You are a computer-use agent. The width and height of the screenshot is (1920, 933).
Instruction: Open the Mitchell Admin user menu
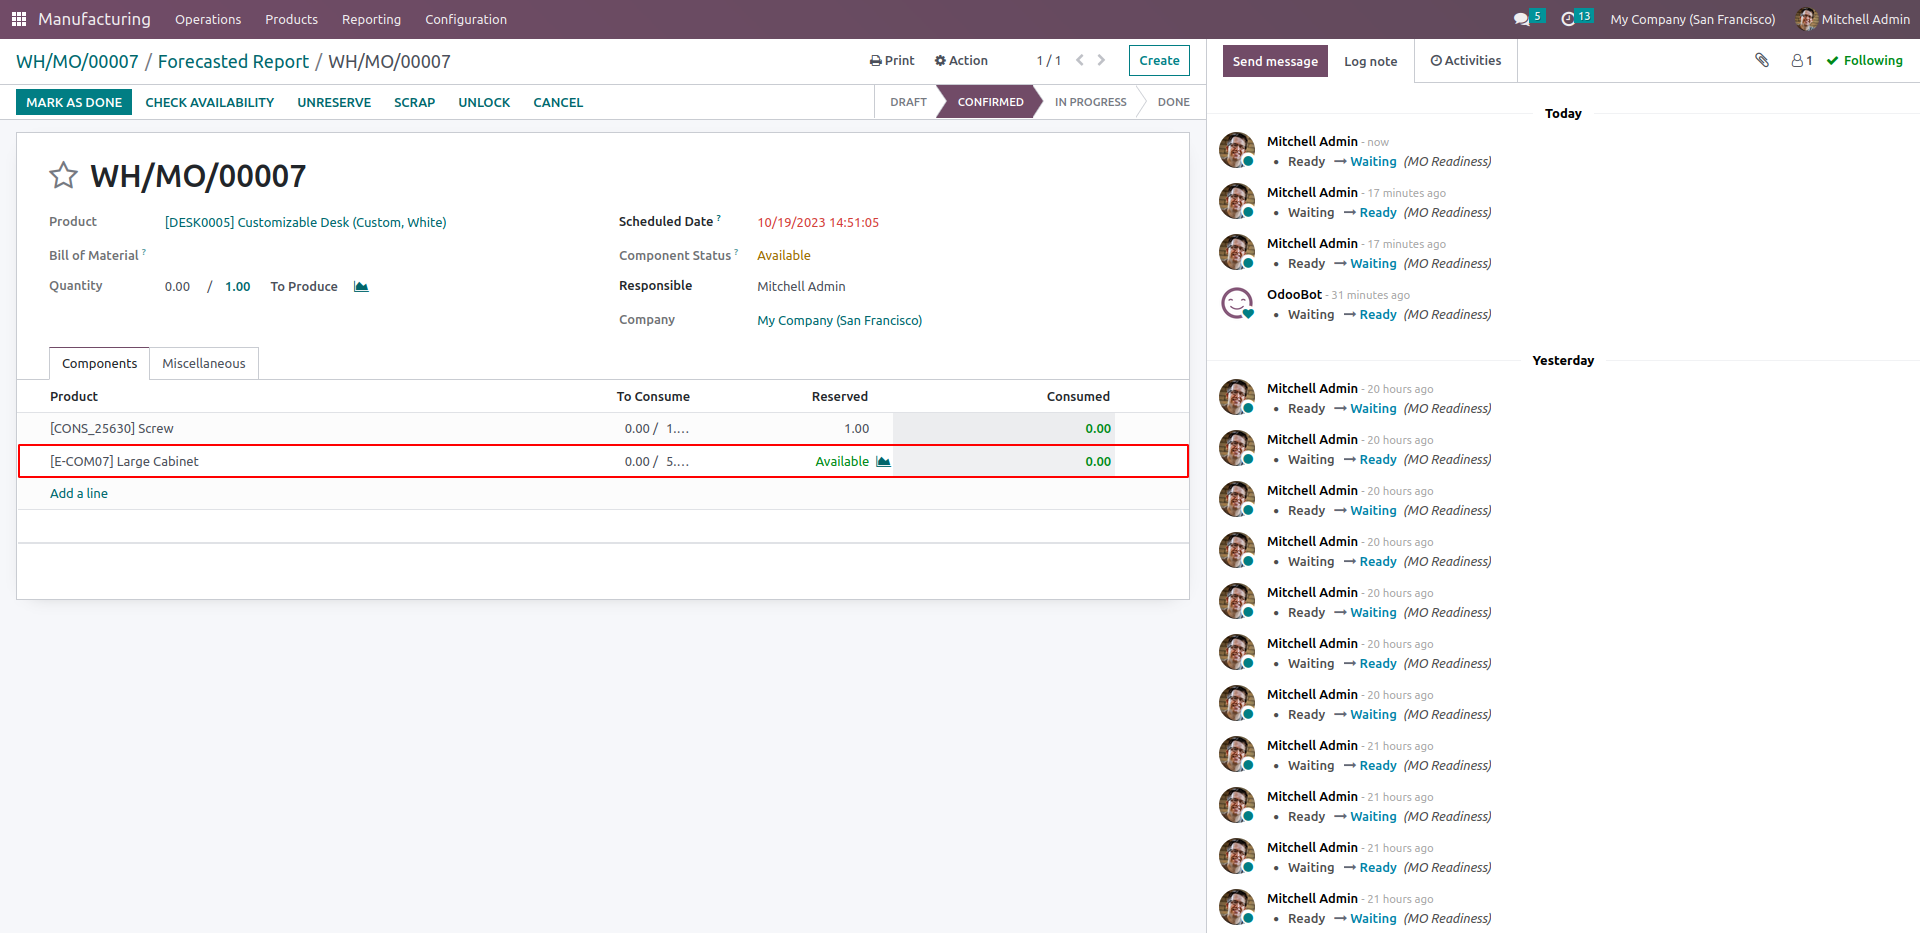1853,19
